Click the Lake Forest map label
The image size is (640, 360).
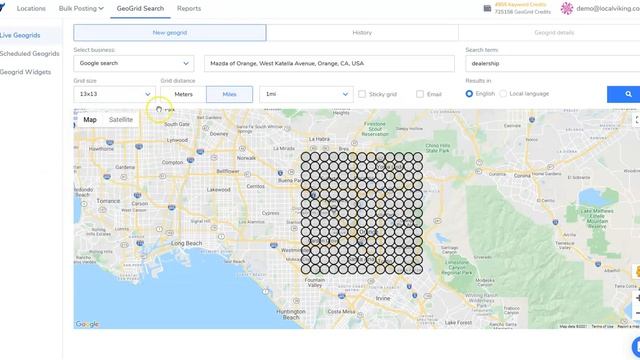458,322
